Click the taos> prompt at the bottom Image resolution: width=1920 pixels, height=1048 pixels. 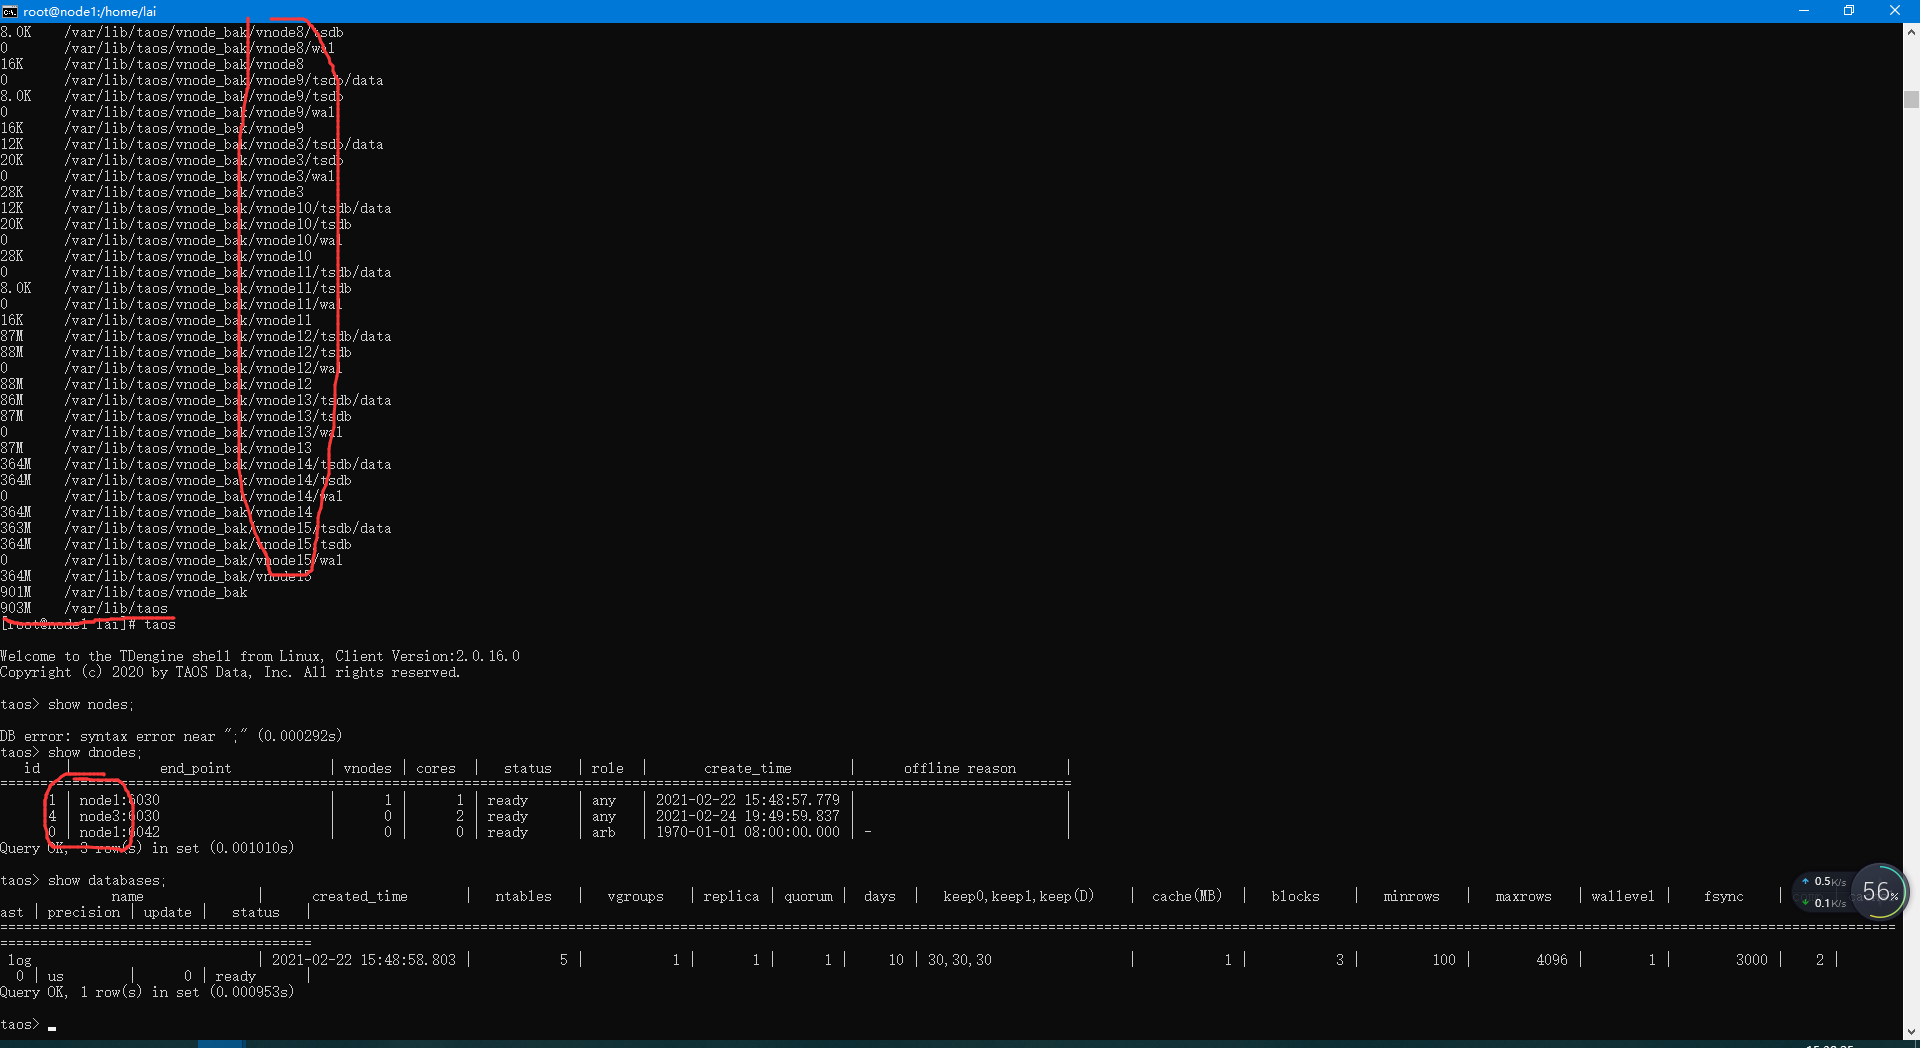pos(22,1024)
